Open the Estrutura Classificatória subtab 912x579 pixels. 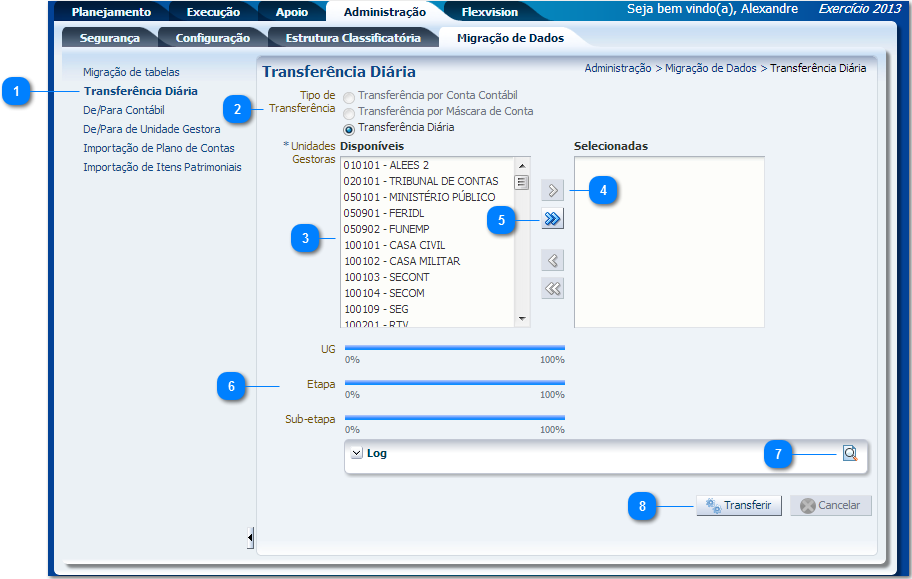(x=352, y=38)
